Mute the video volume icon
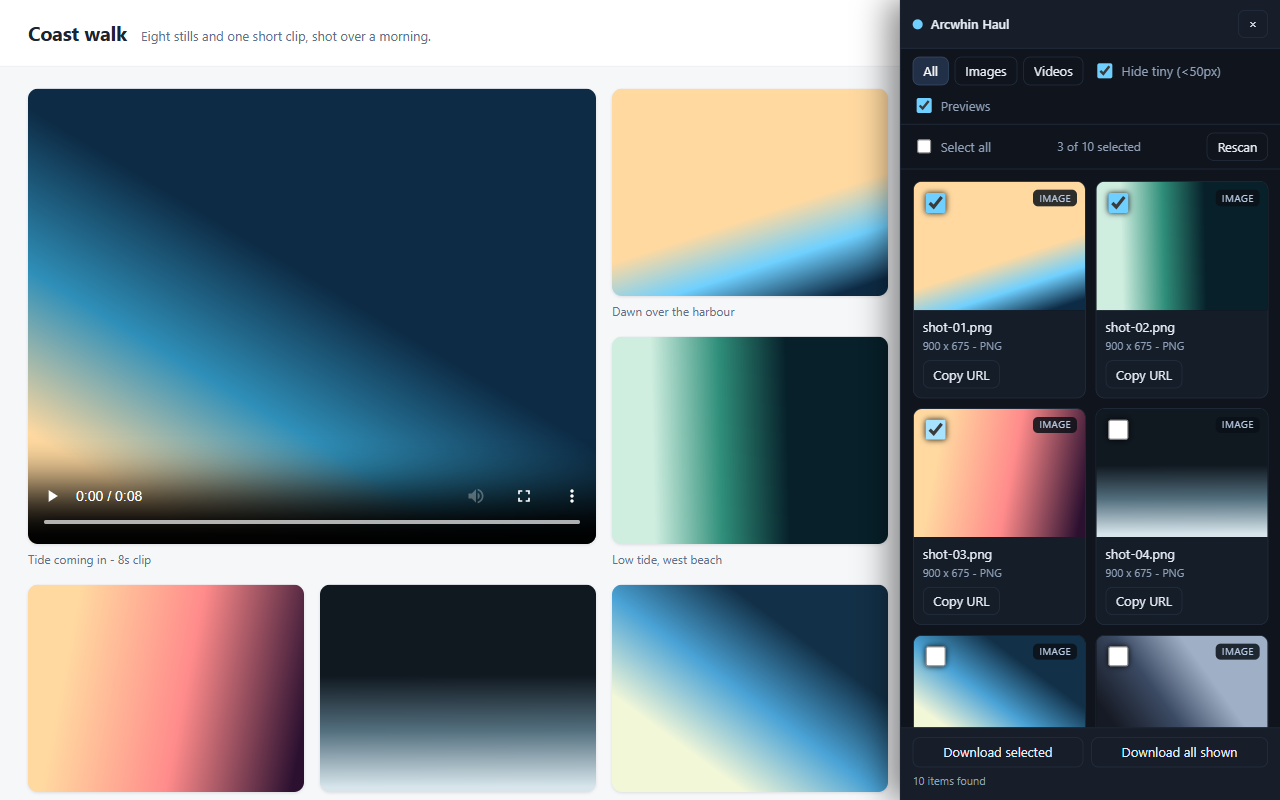Viewport: 1280px width, 800px height. (x=476, y=496)
